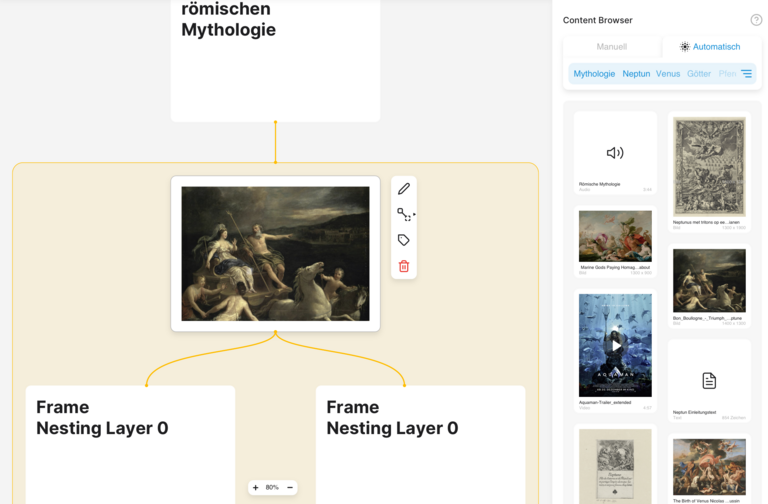Screen dimensions: 768x504
Task: Delete the node with the red trash icon
Action: (404, 266)
